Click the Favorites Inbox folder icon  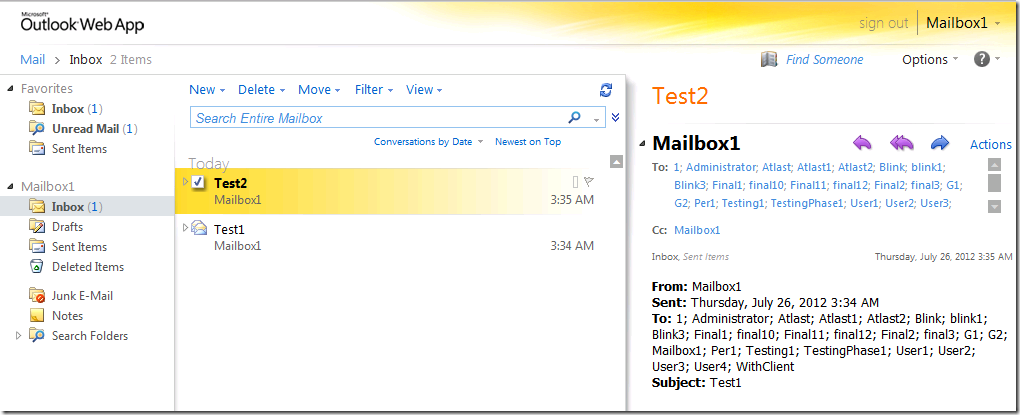36,109
